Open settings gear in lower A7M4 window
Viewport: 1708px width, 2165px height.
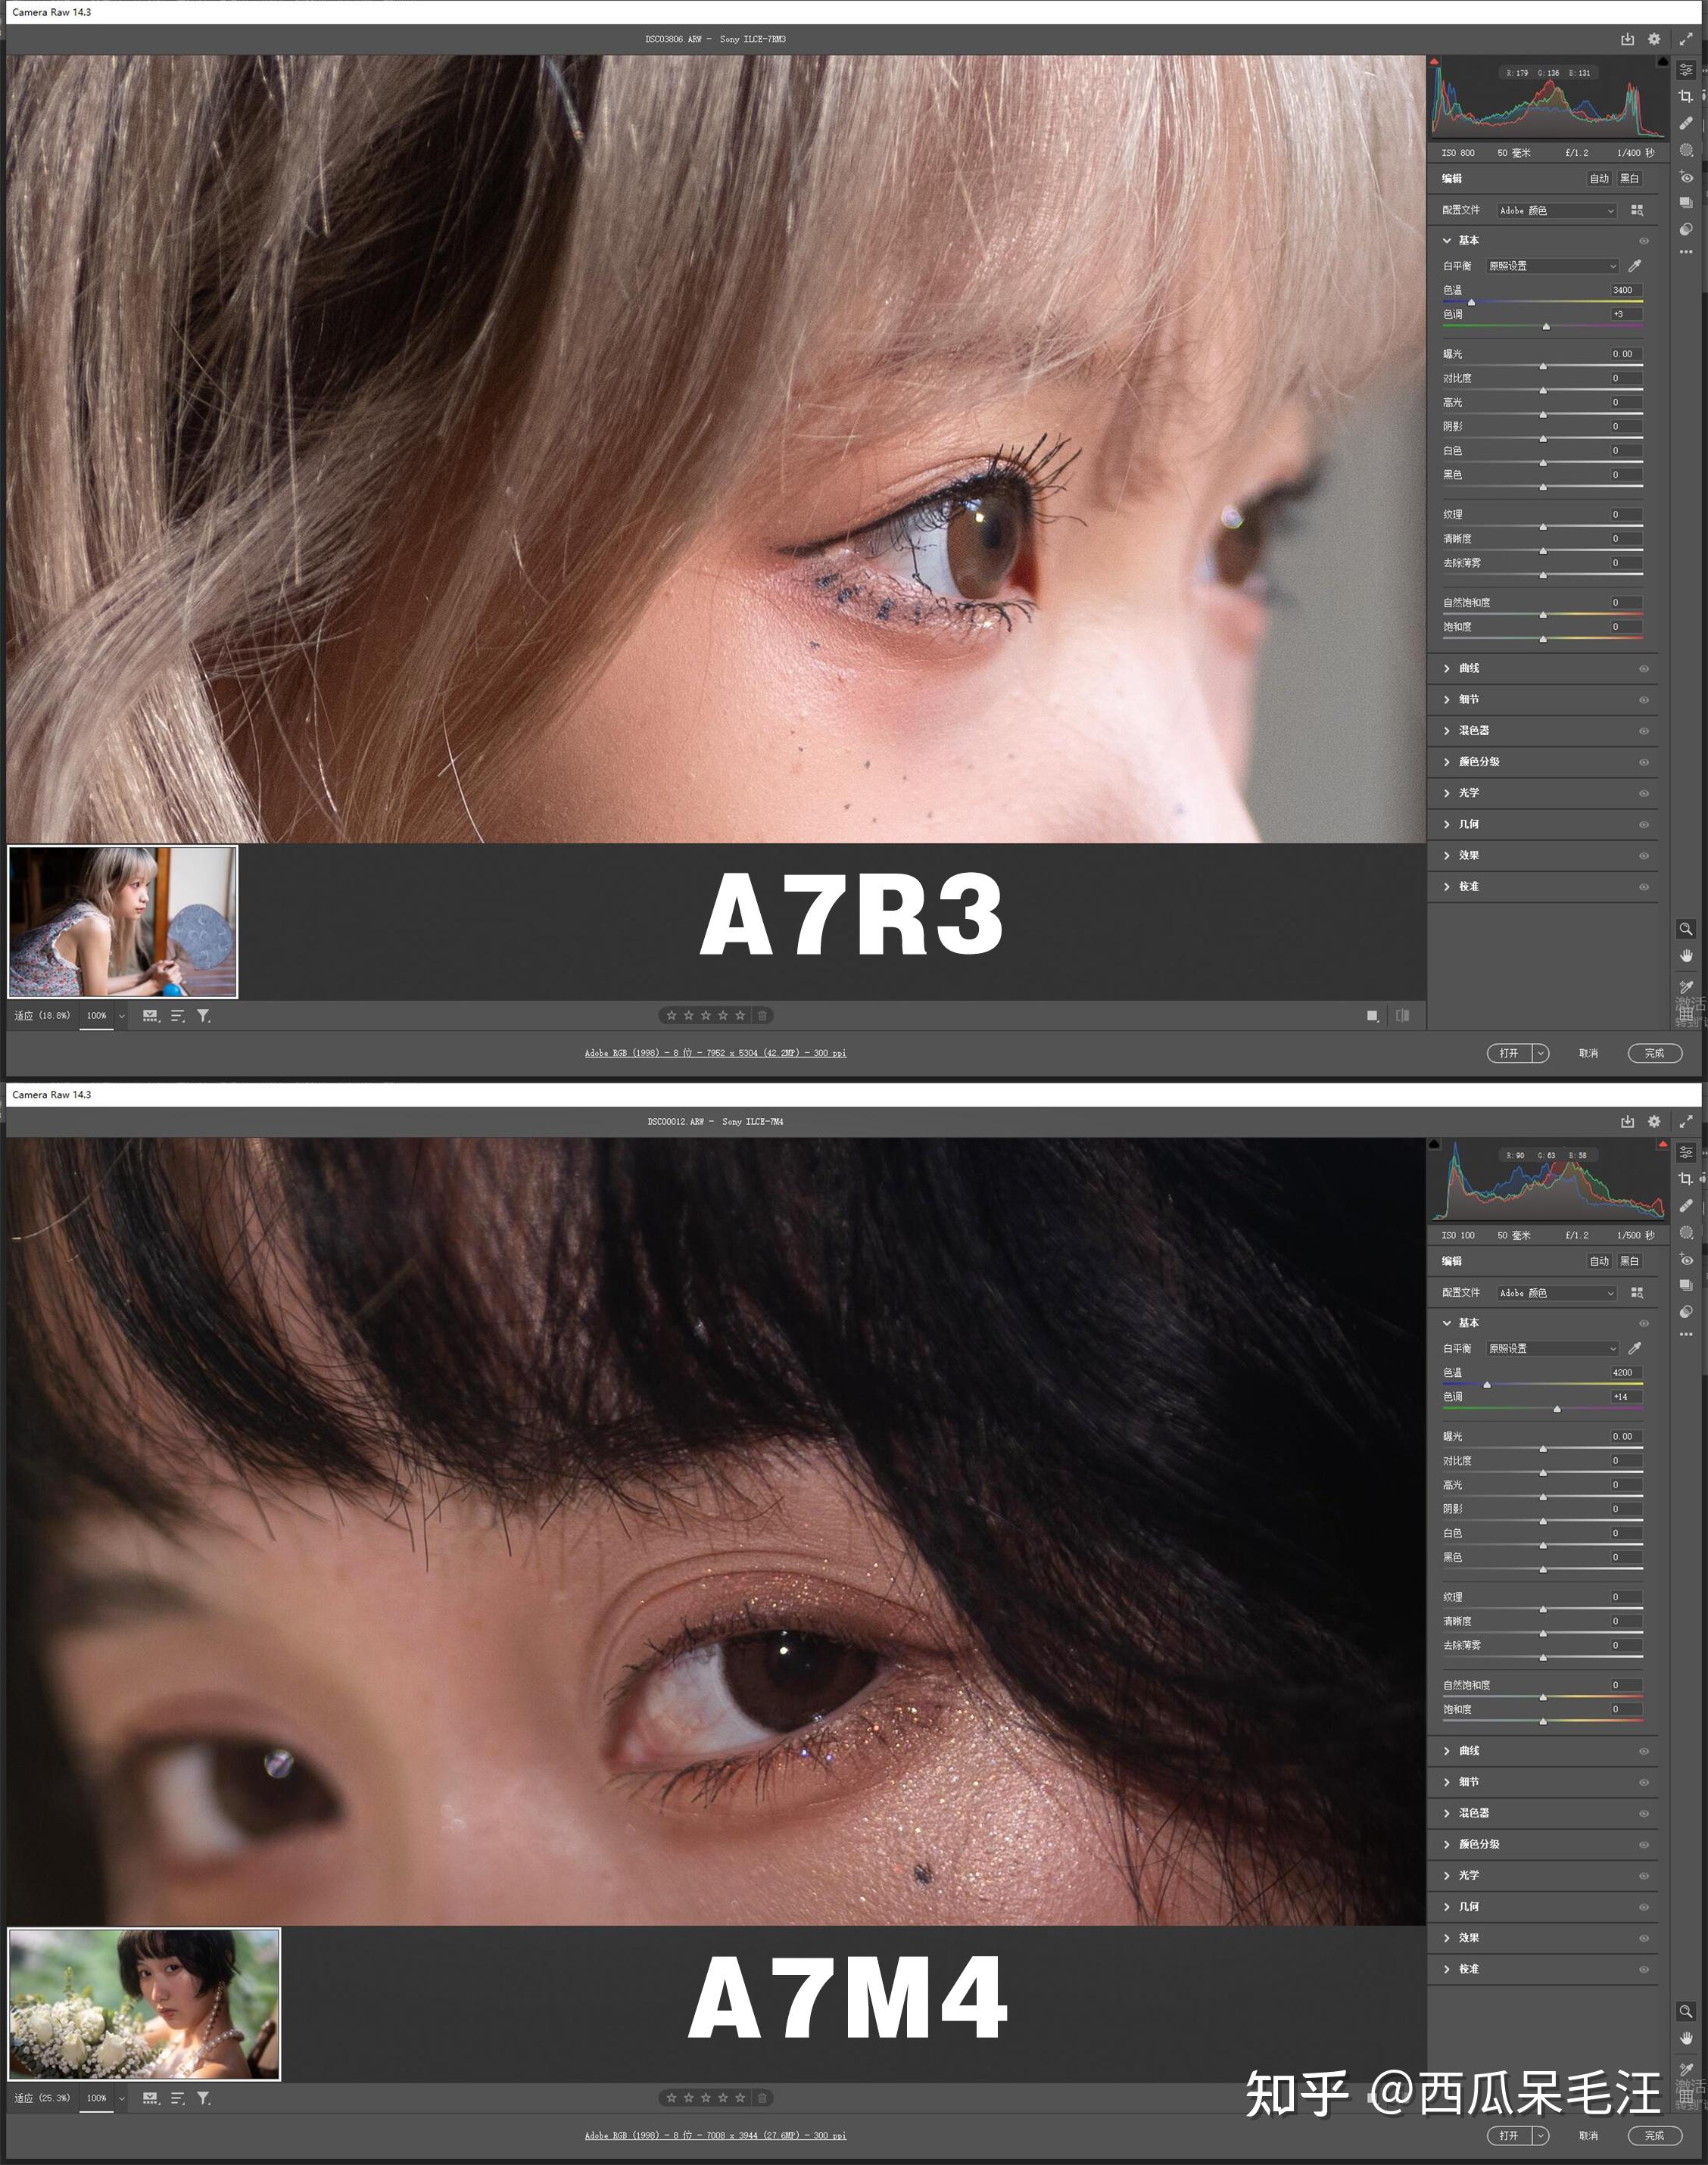click(1654, 1121)
